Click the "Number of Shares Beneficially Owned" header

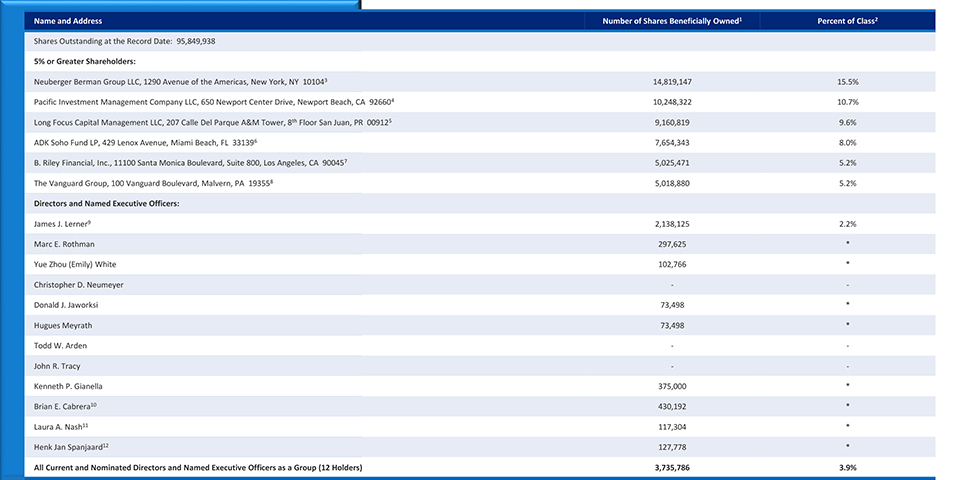click(x=671, y=21)
